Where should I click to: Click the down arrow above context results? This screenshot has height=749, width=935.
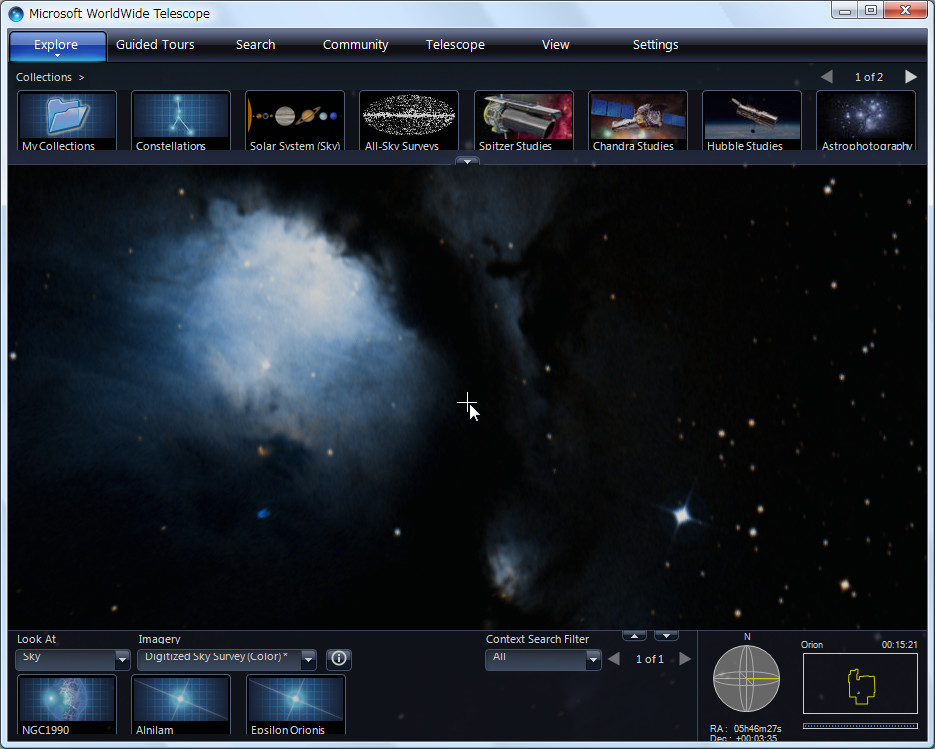pyautogui.click(x=666, y=636)
